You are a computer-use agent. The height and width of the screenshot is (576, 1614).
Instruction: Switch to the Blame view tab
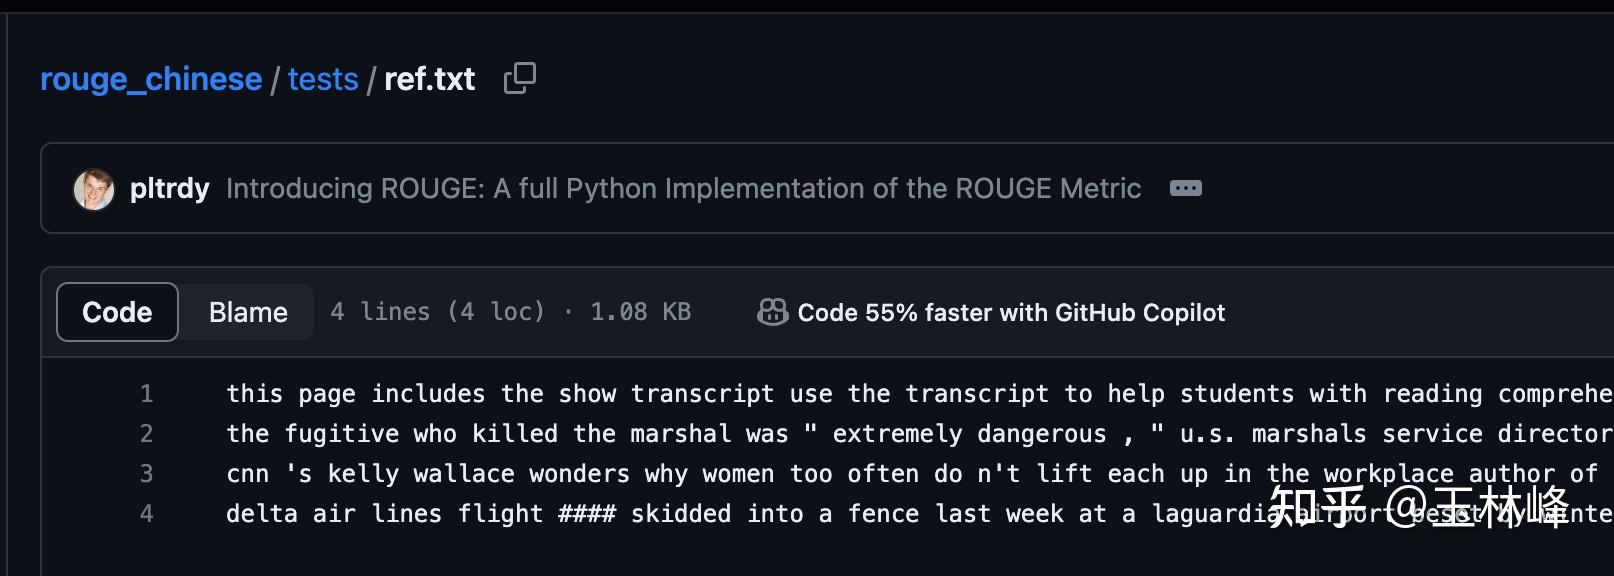click(x=248, y=313)
